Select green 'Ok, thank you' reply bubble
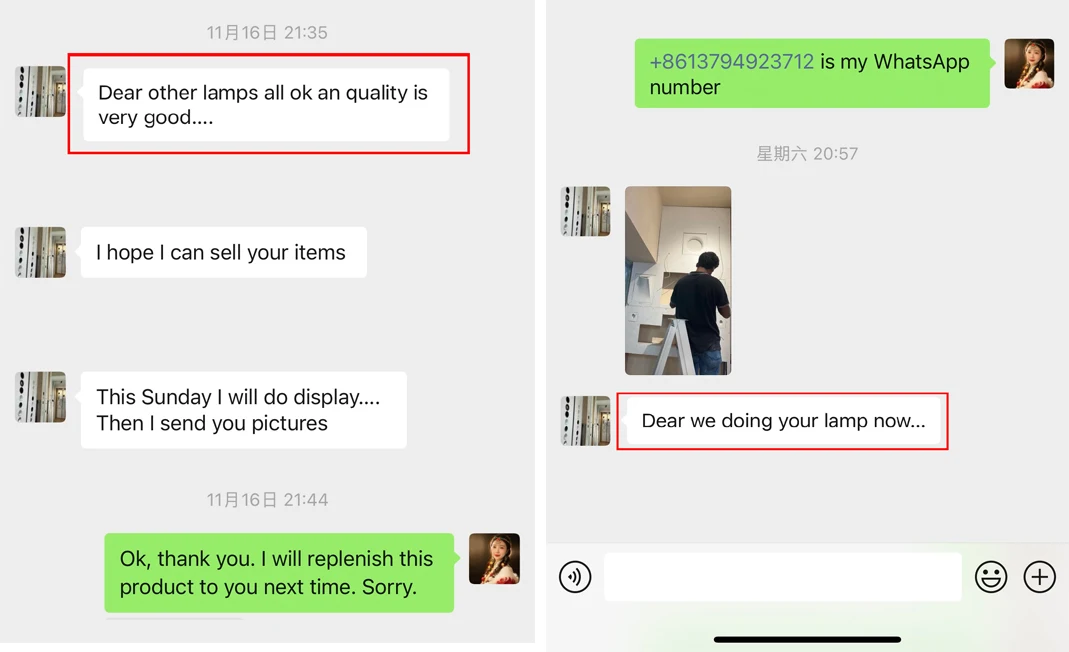1069x652 pixels. pyautogui.click(x=279, y=572)
